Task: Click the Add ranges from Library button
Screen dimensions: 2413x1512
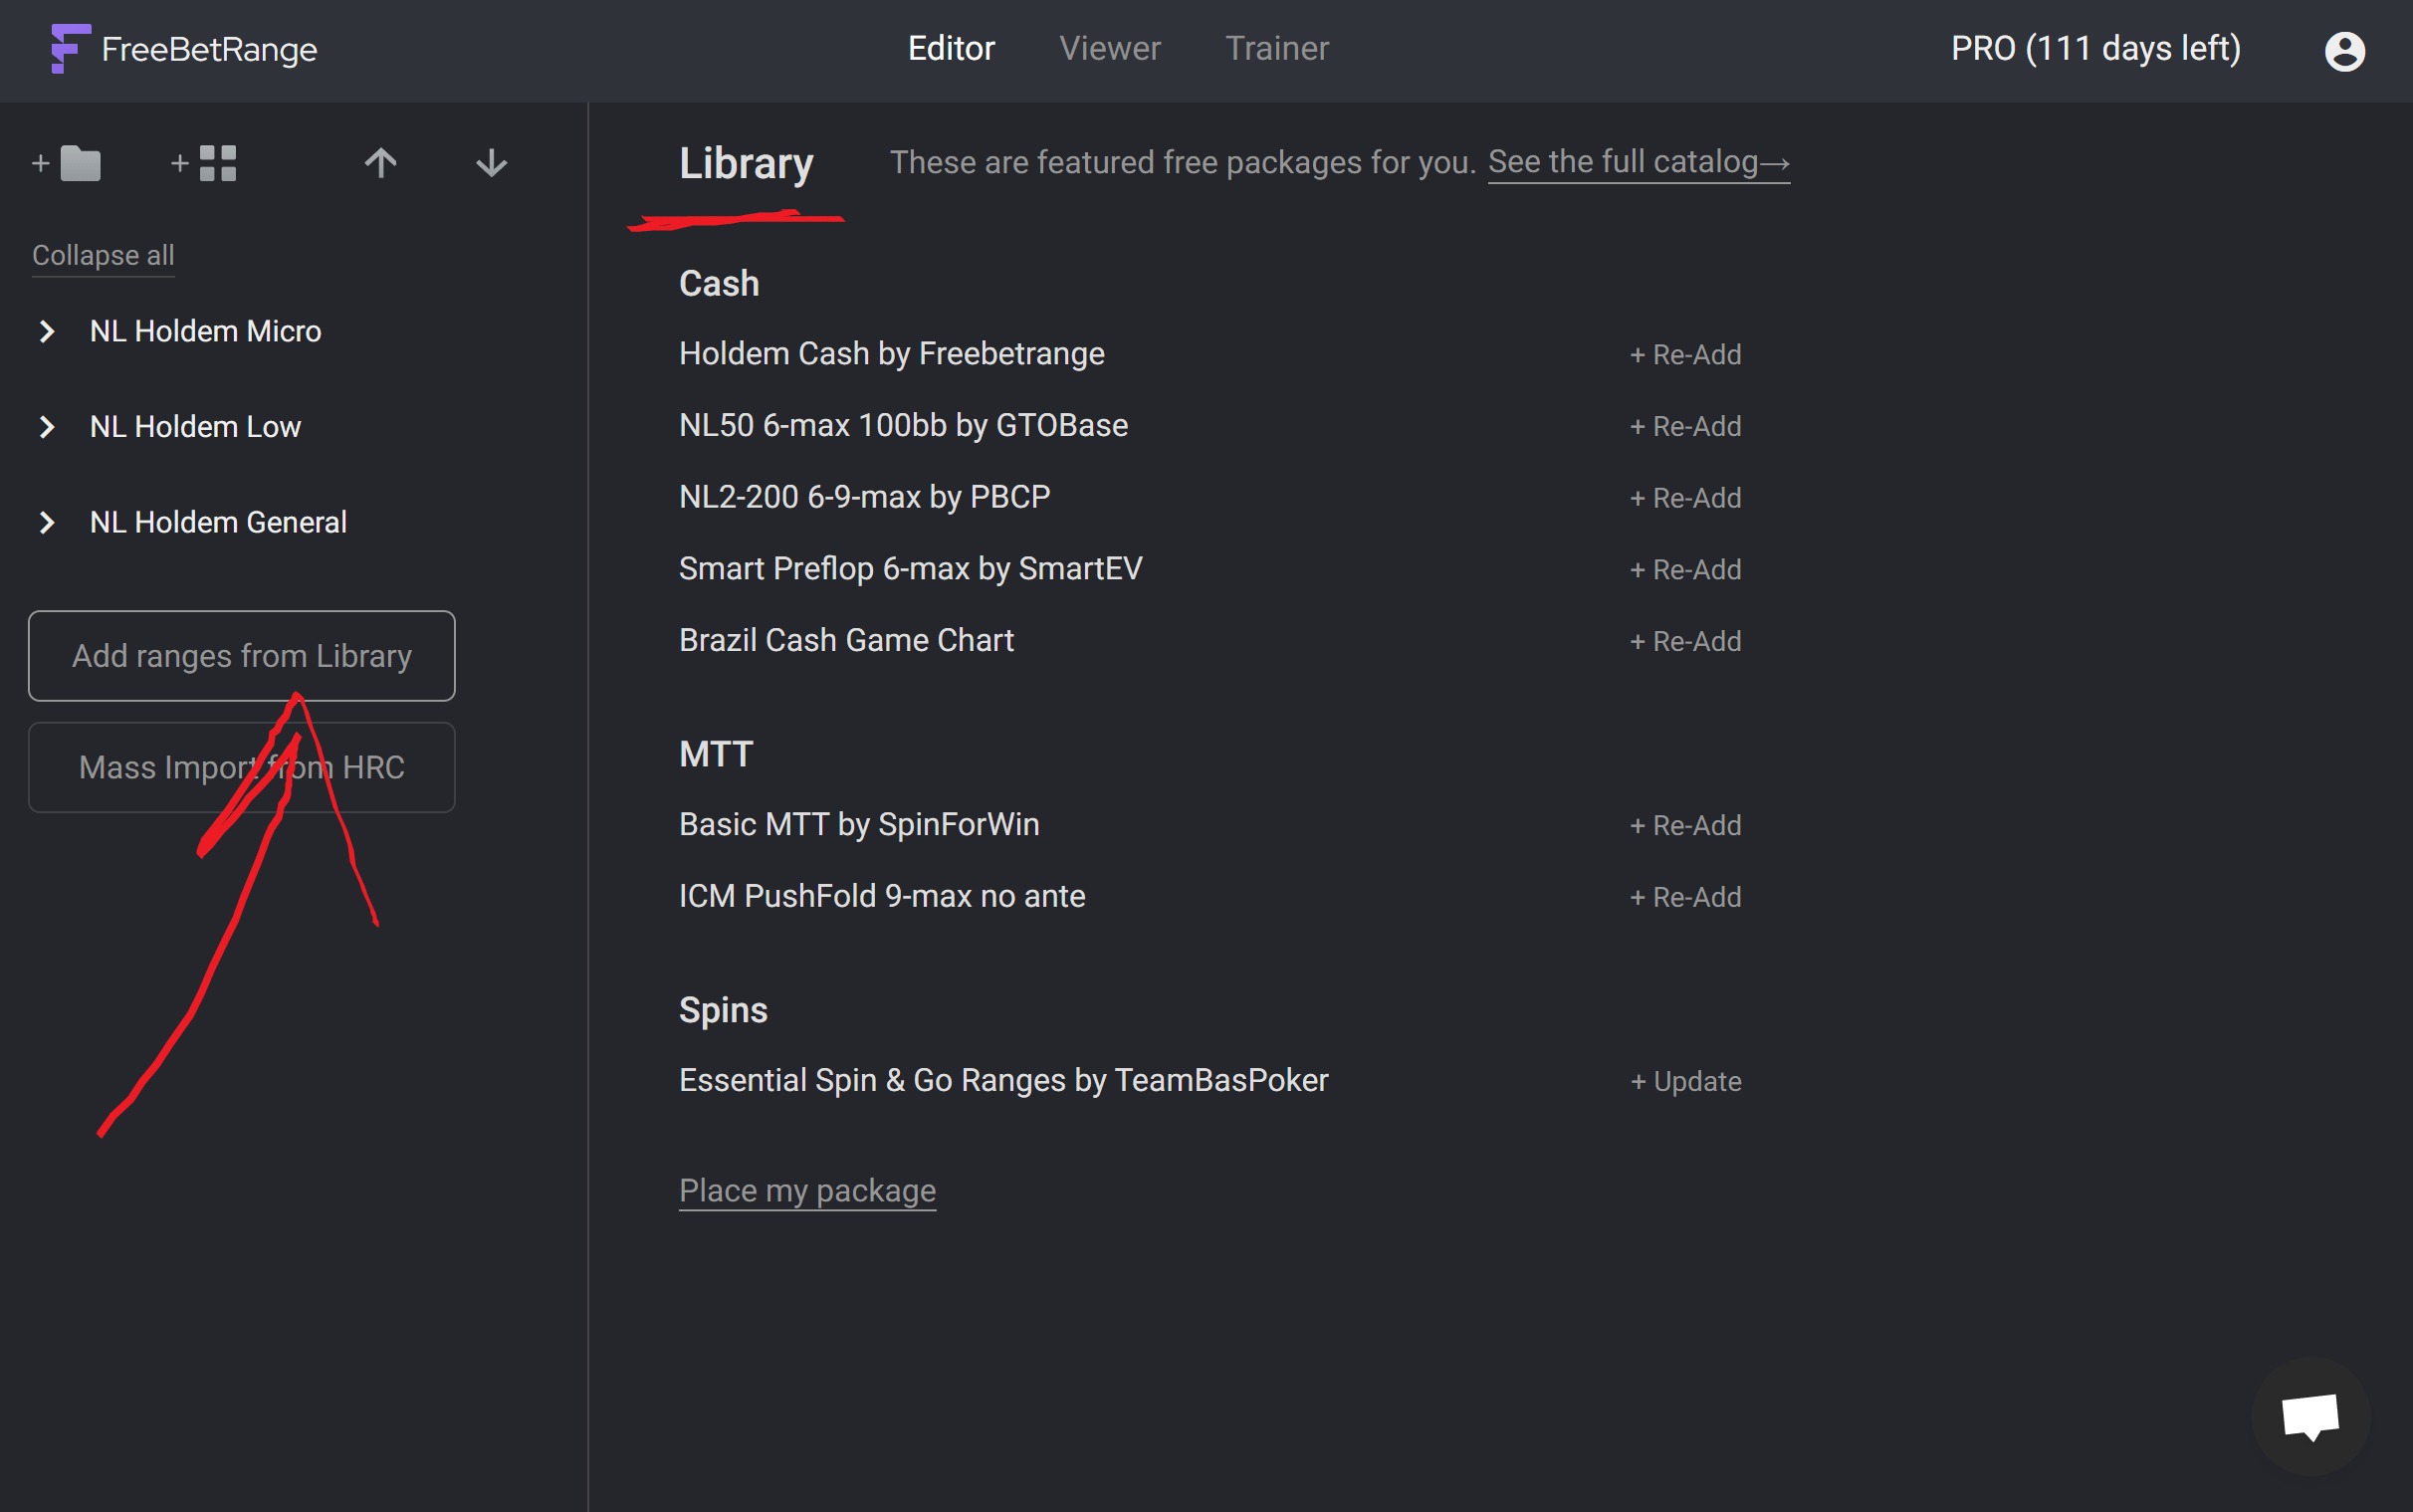Action: point(241,656)
